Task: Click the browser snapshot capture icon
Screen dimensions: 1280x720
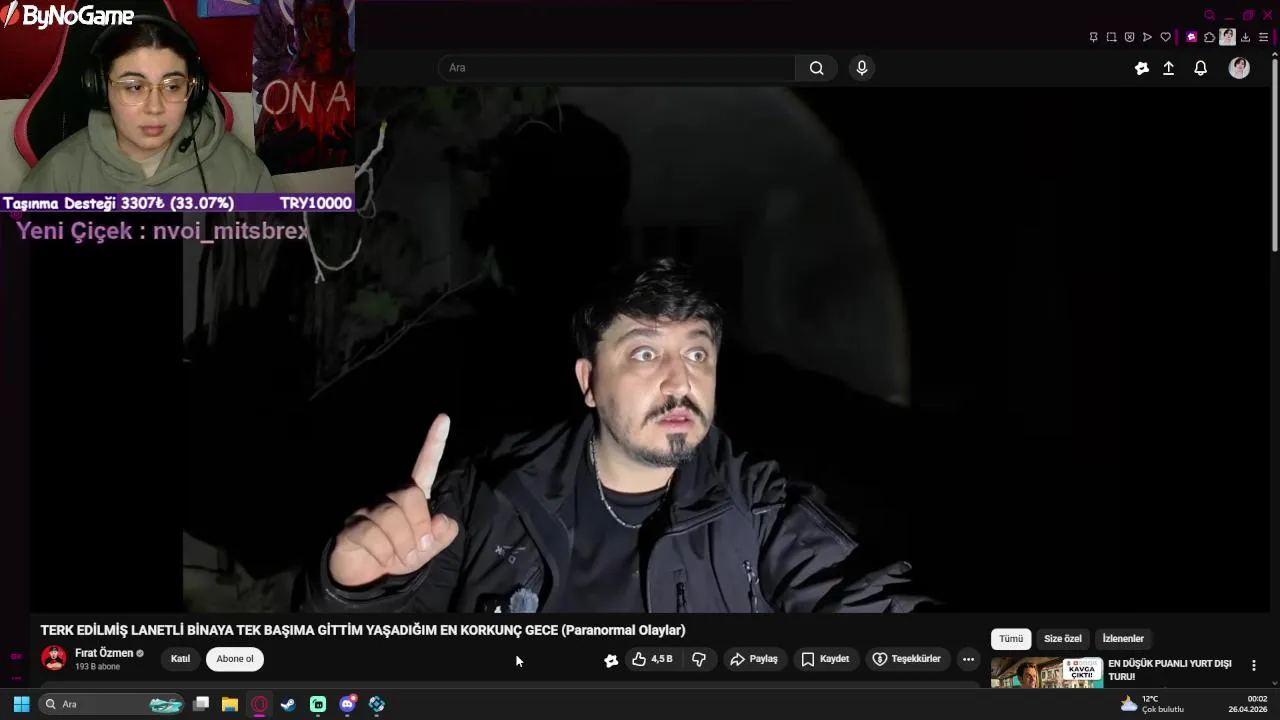Action: point(1111,37)
